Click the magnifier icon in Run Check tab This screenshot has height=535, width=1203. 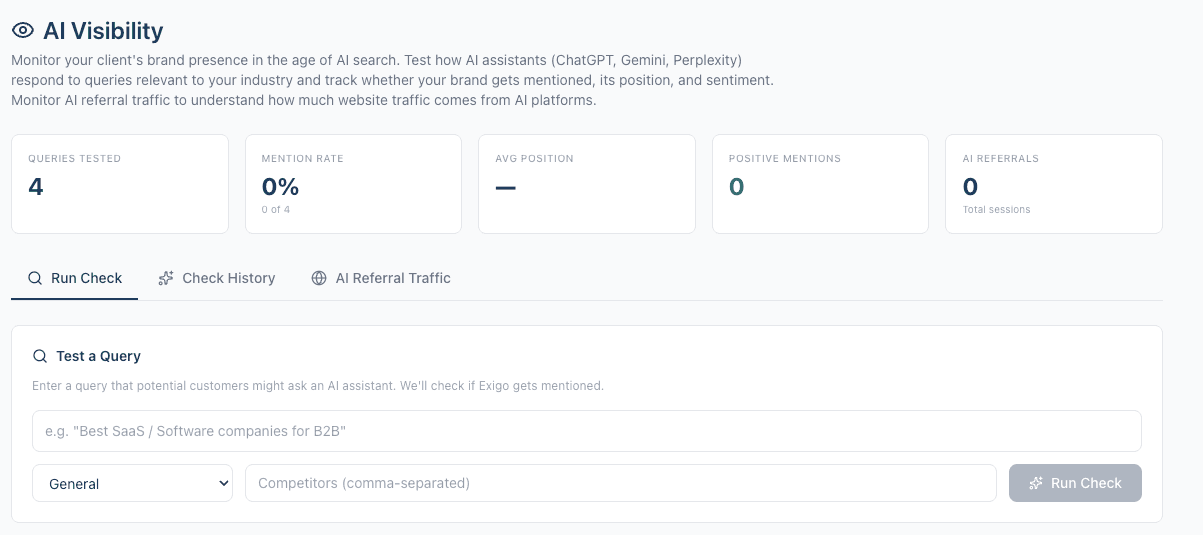tap(35, 278)
